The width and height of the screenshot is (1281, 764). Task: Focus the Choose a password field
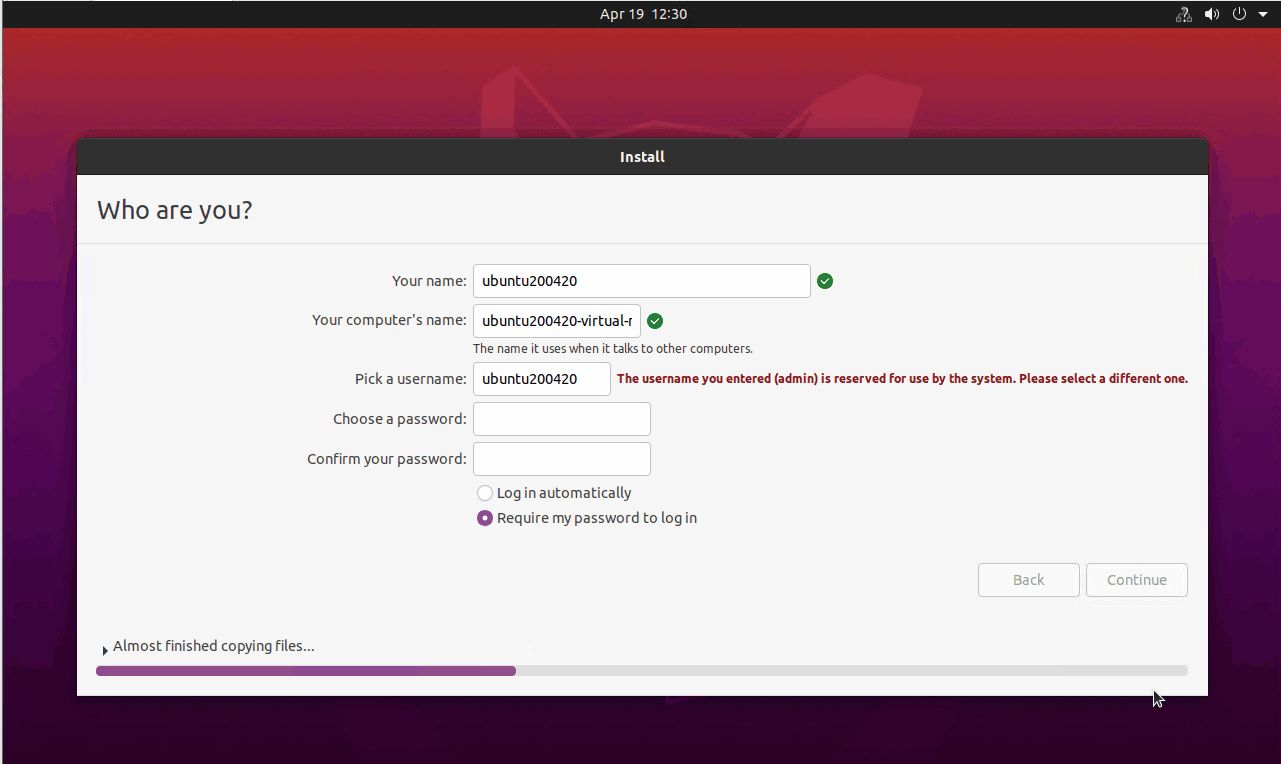(x=562, y=419)
